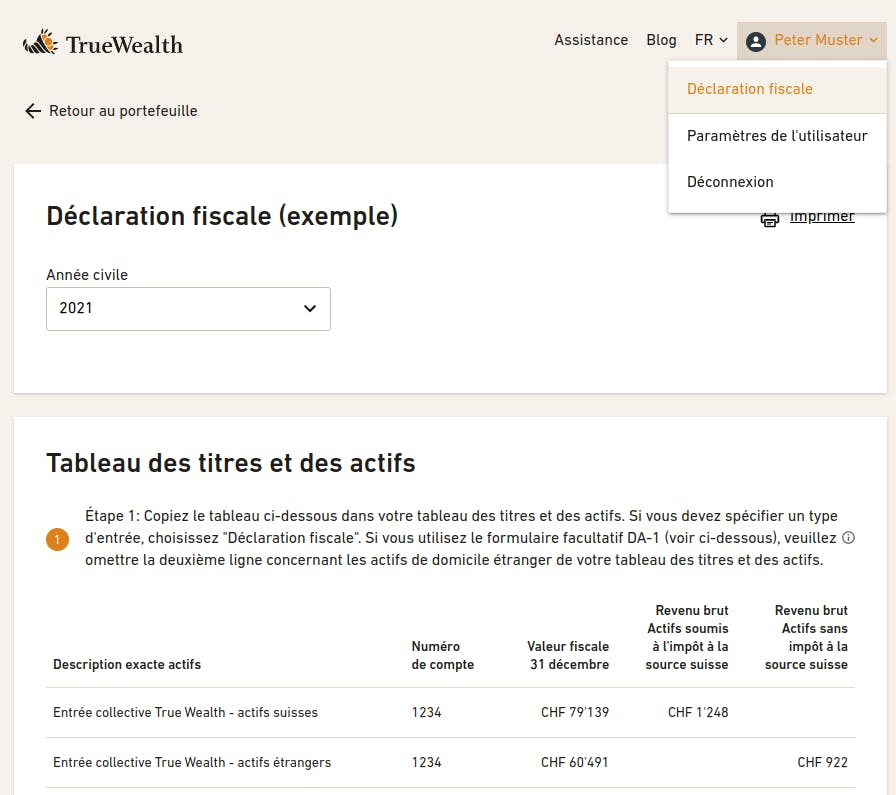Open the Blog link
Viewport: 896px width, 795px height.
[661, 40]
